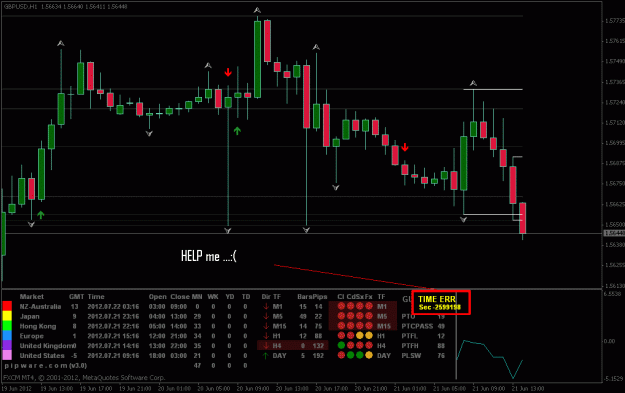Select the upper white horizontal line at right
The image size is (625, 393).
tap(493, 89)
